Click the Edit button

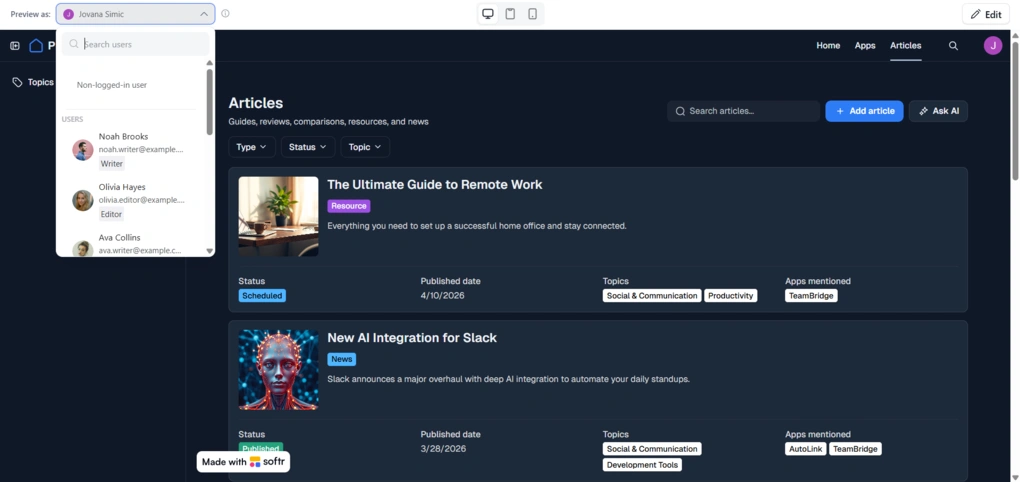click(986, 14)
